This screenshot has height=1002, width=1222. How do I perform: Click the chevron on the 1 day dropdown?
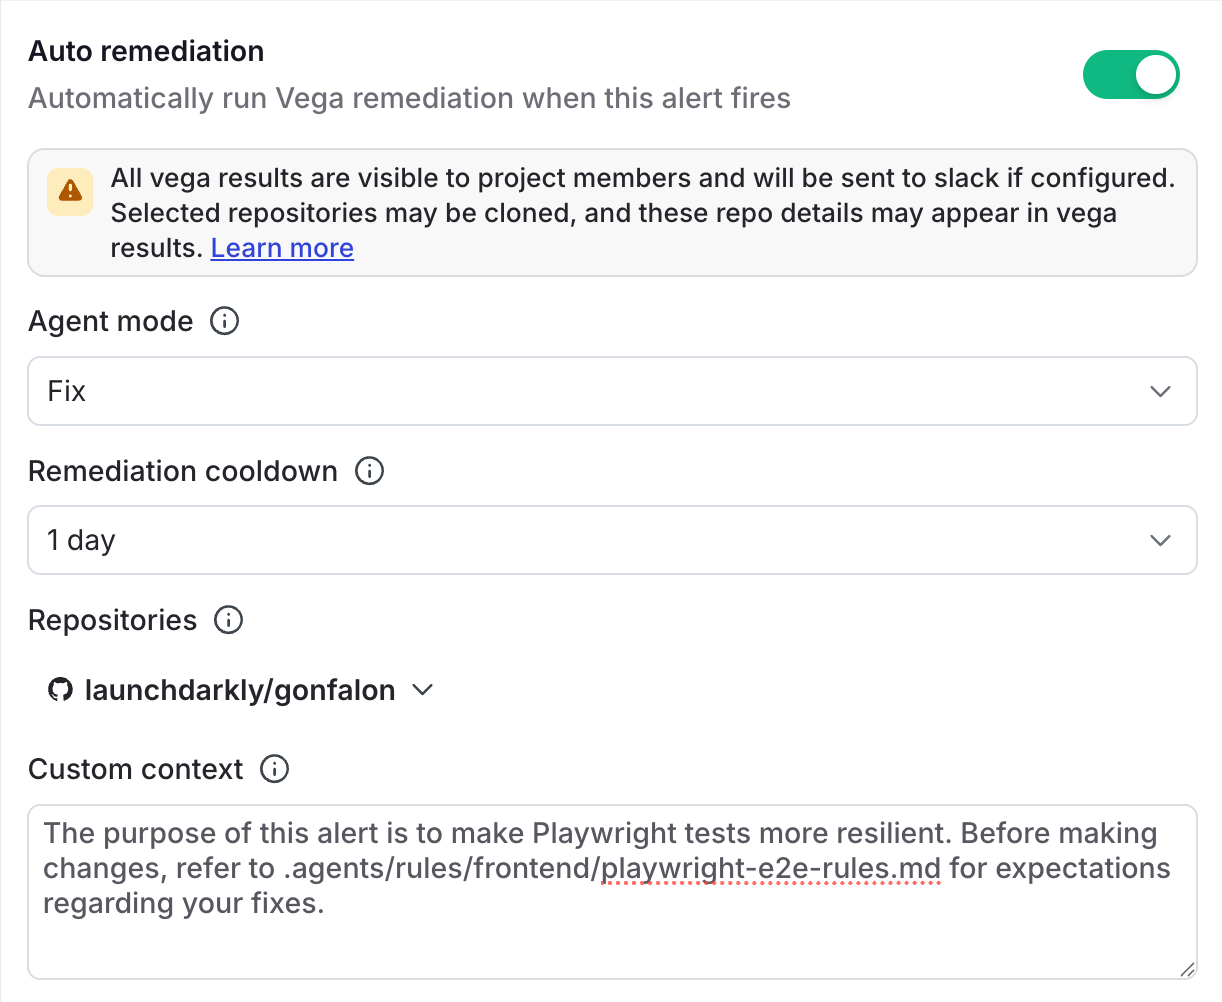(x=1160, y=540)
